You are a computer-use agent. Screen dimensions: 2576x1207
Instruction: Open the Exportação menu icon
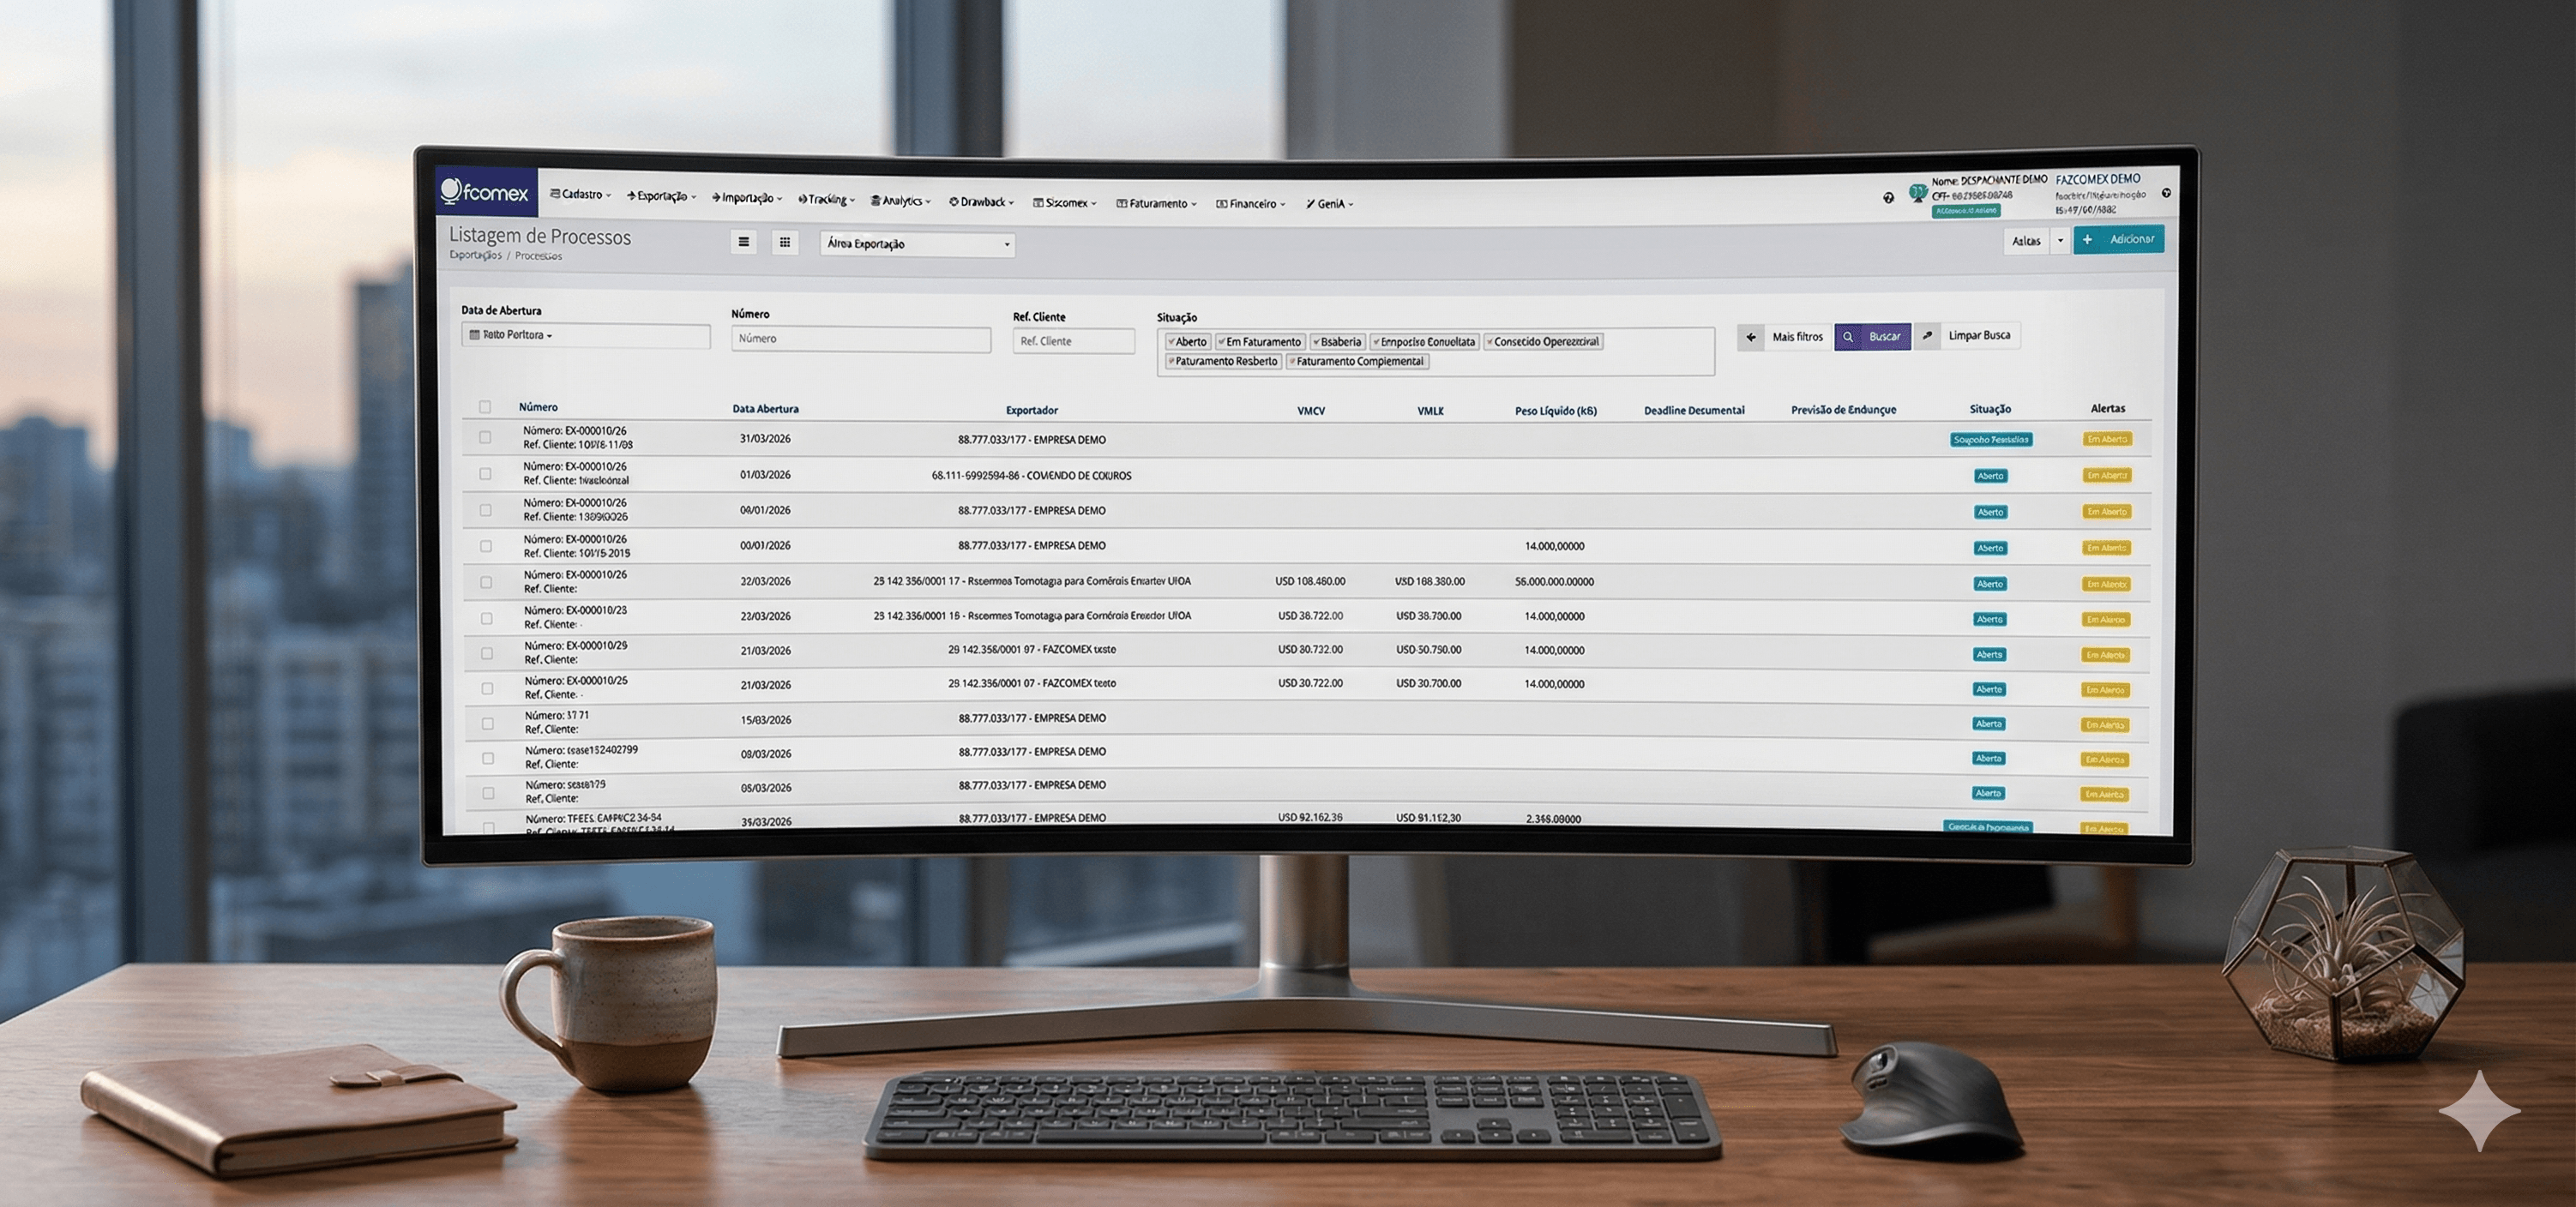pyautogui.click(x=631, y=197)
